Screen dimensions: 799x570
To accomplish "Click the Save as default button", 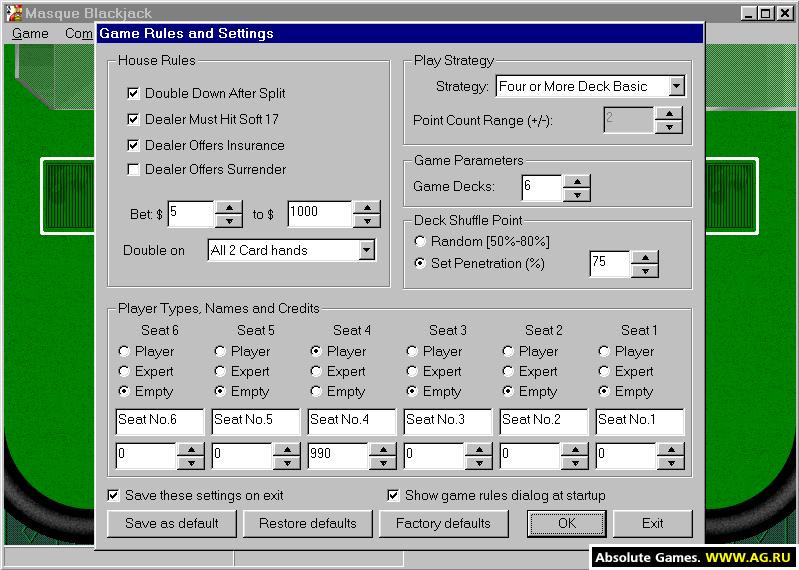I will (x=172, y=523).
